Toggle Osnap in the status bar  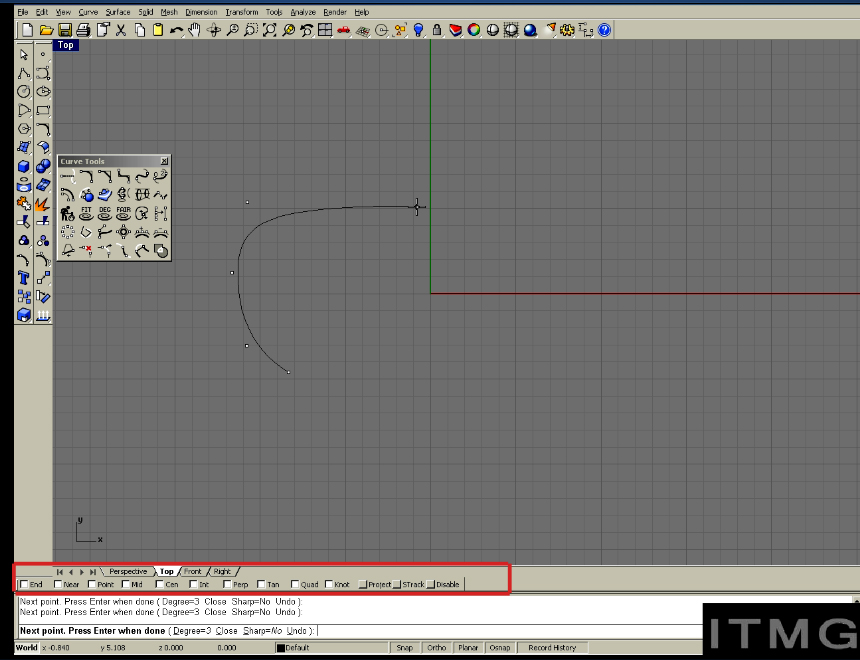click(500, 648)
